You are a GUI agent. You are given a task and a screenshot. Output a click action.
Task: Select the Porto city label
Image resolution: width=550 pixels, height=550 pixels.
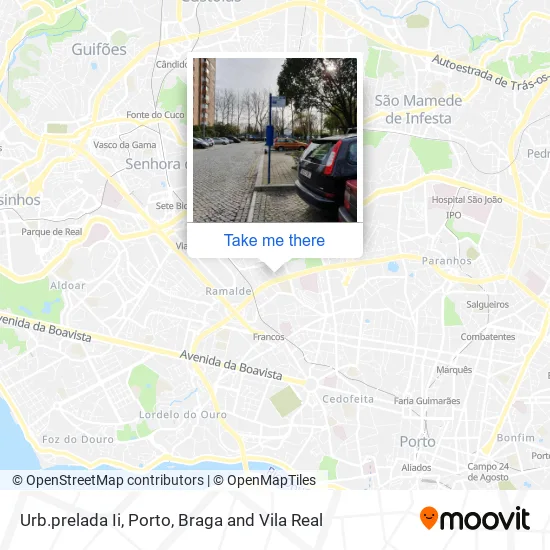pyautogui.click(x=417, y=442)
